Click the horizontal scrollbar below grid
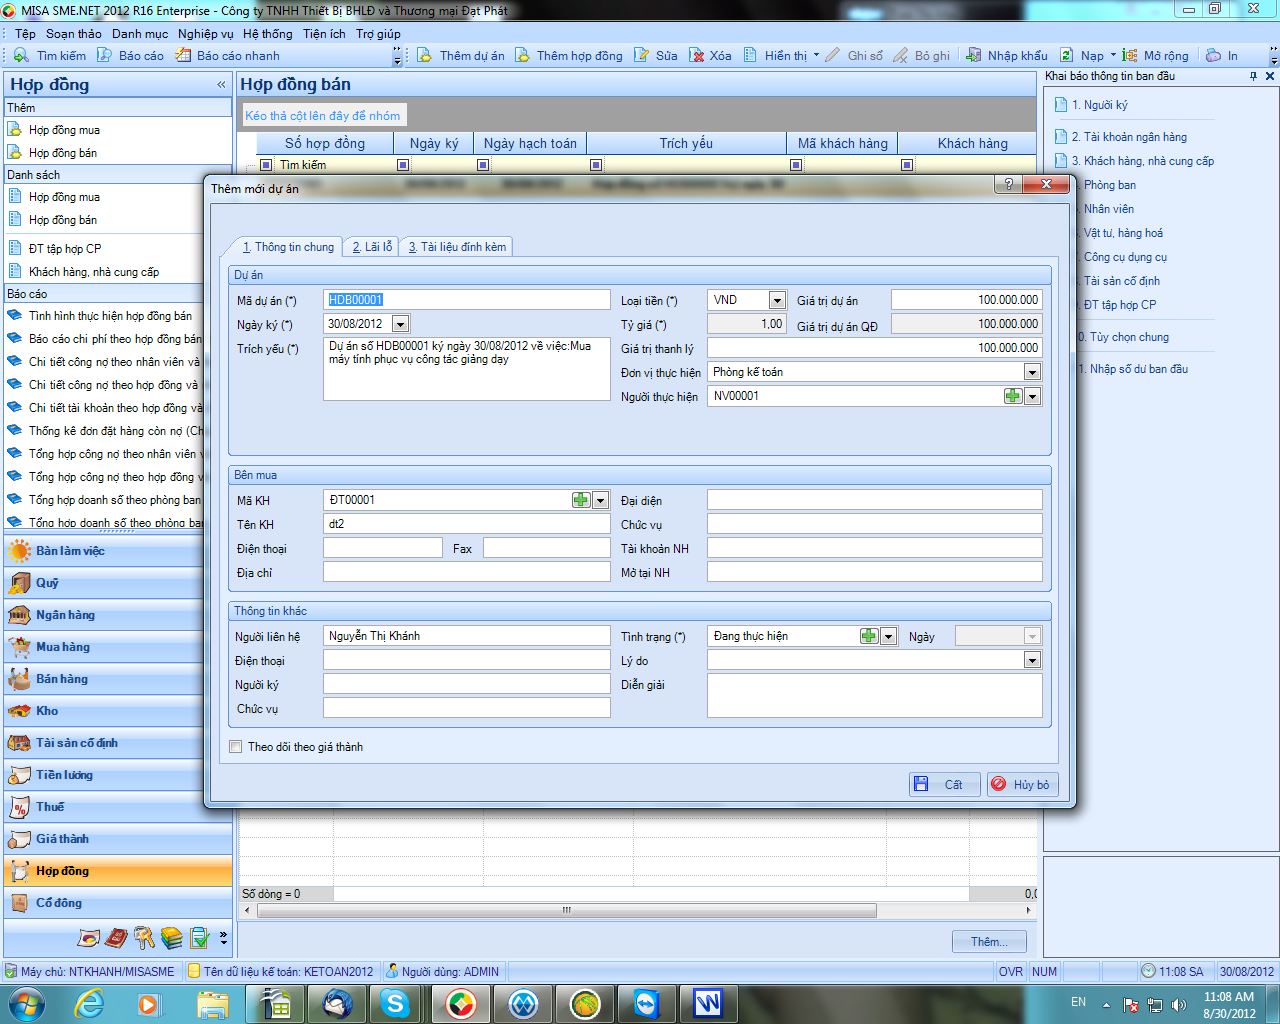The width and height of the screenshot is (1280, 1024). coord(565,911)
